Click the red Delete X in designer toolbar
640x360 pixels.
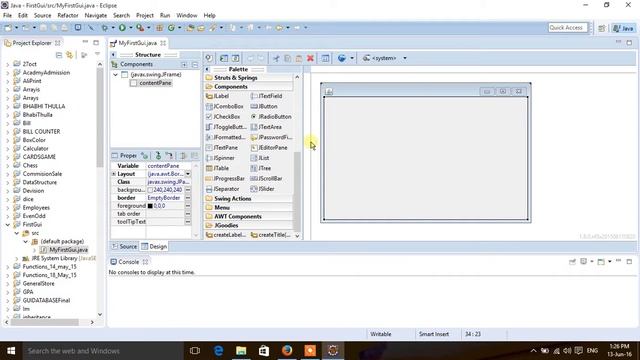tap(310, 58)
